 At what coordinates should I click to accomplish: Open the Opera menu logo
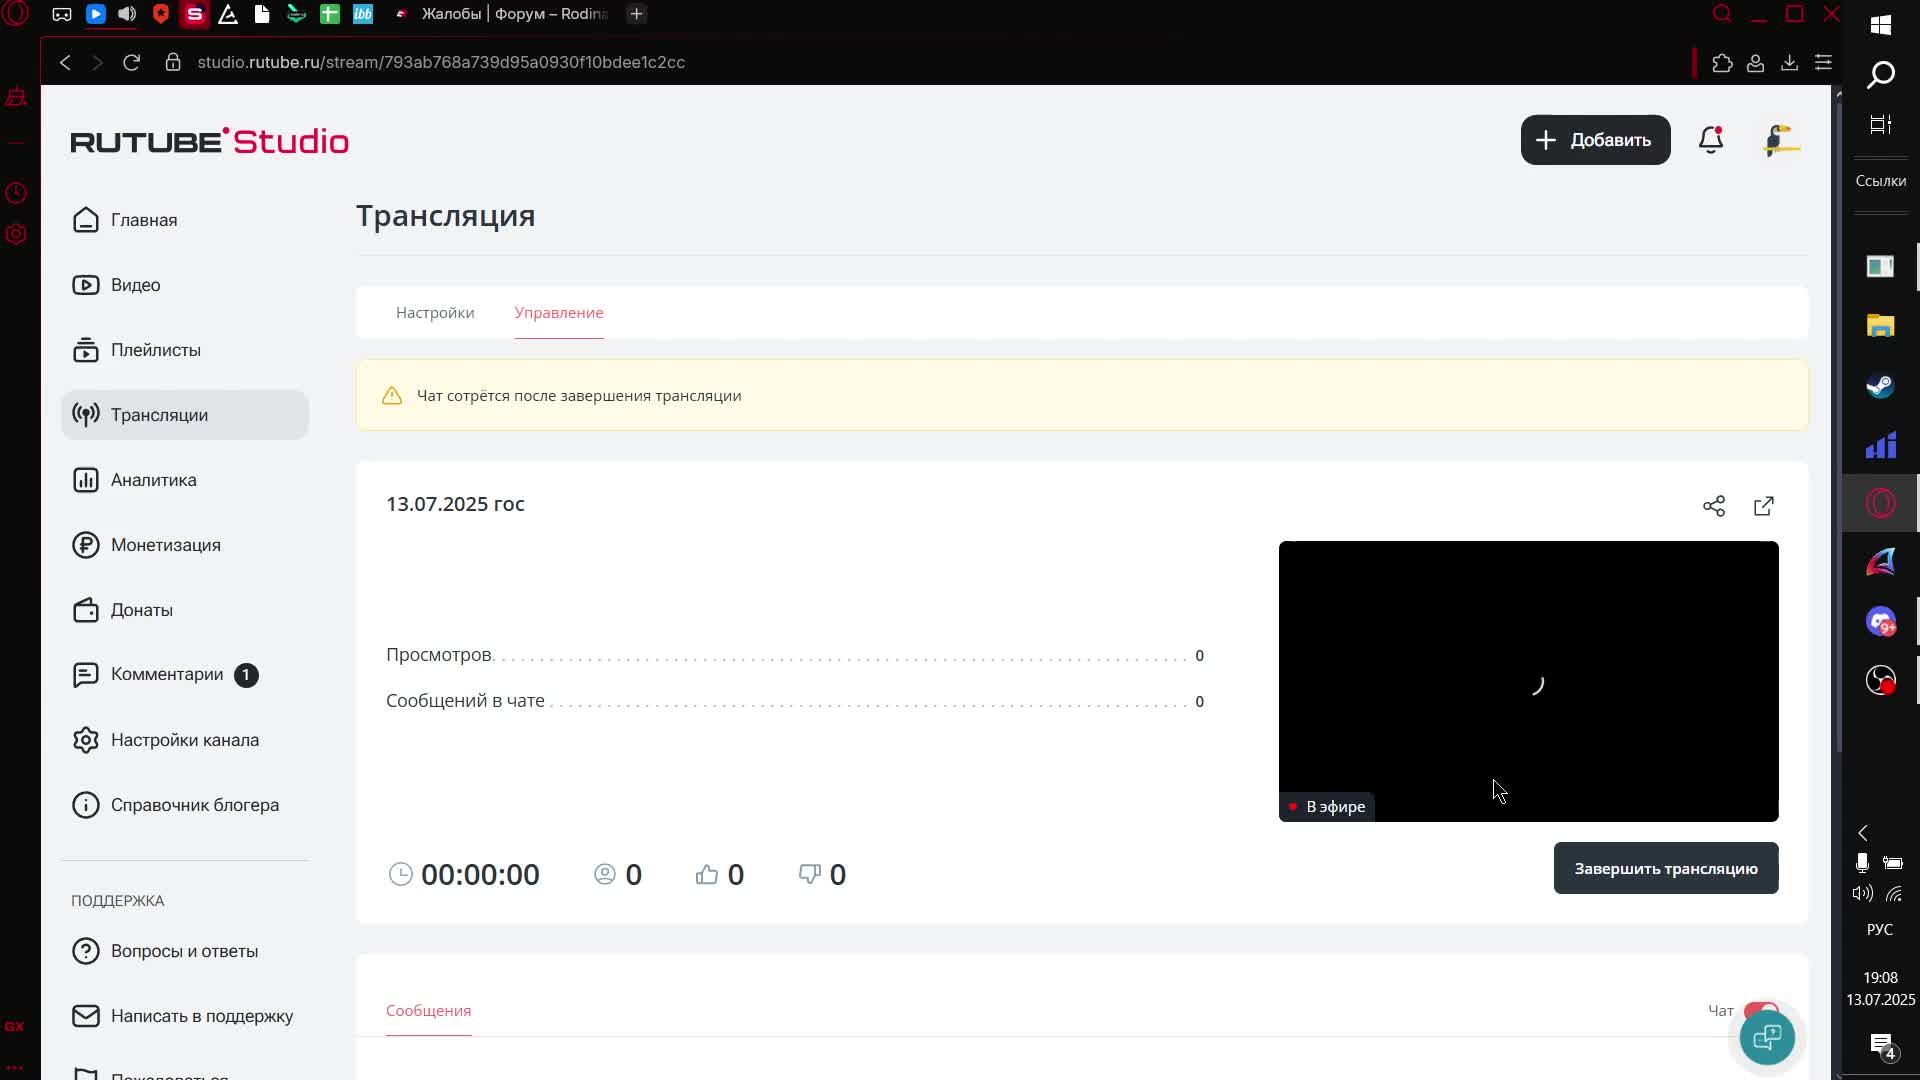coord(16,14)
